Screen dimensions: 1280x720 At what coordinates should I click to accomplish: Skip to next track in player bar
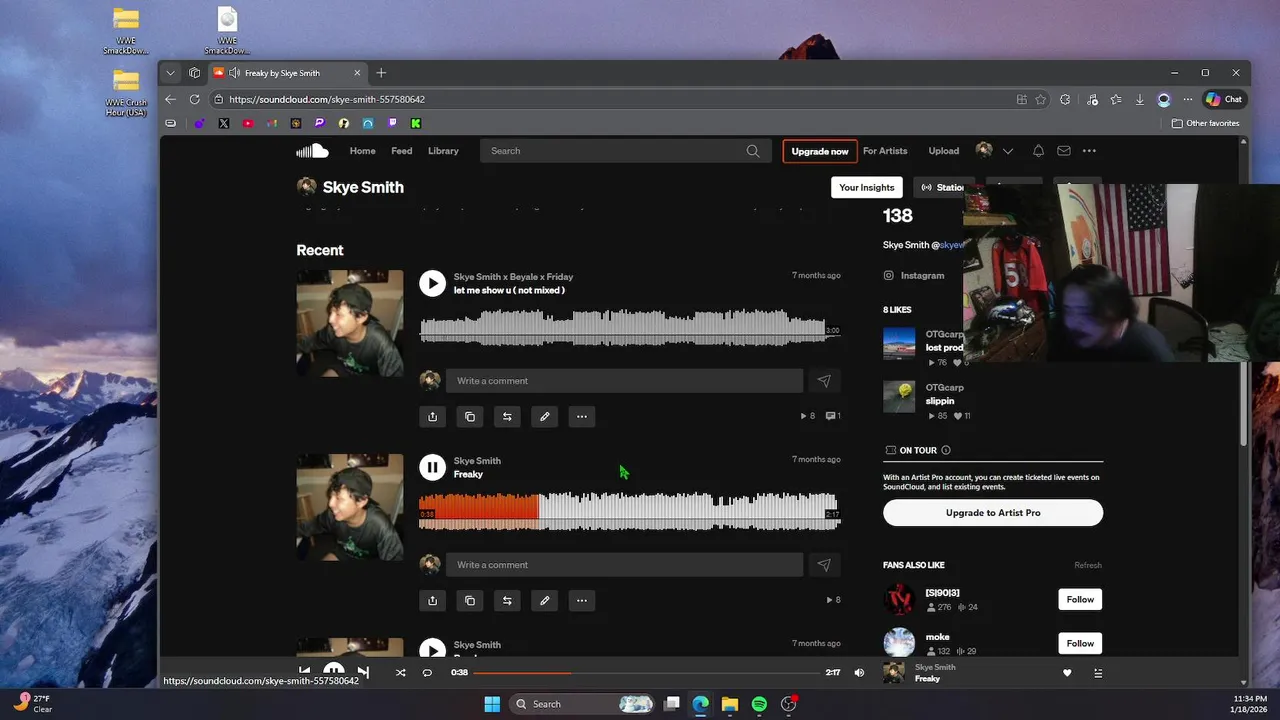pos(363,672)
